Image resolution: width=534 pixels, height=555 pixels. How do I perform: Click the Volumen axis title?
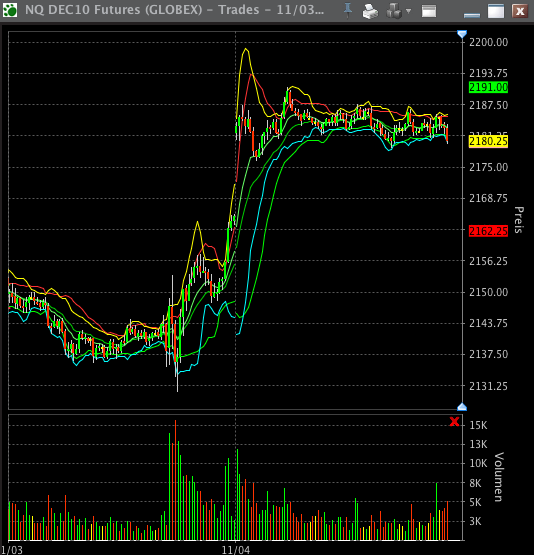point(499,477)
